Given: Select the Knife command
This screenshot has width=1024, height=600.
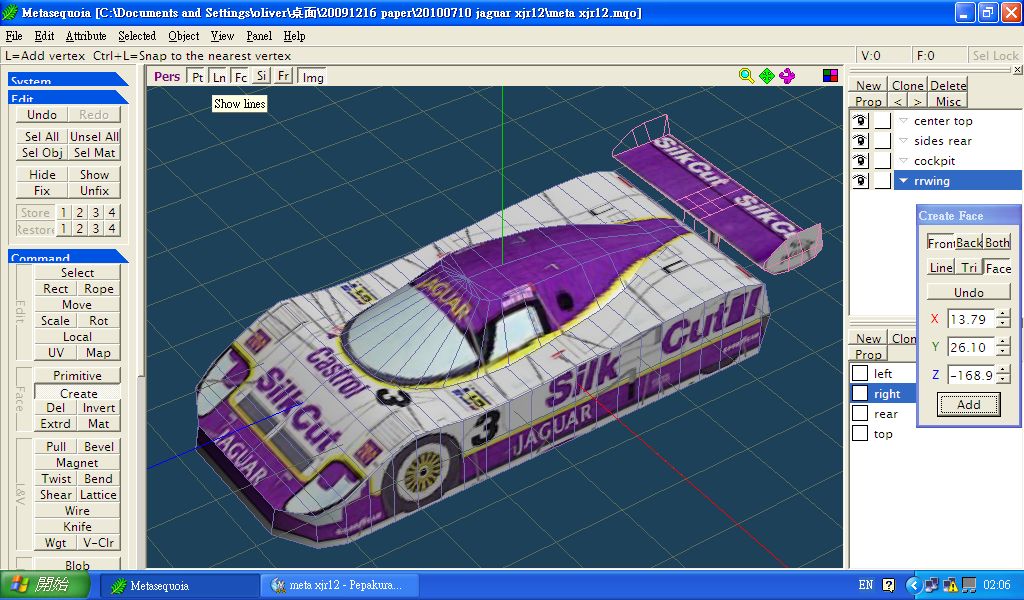Looking at the screenshot, I should tap(77, 526).
